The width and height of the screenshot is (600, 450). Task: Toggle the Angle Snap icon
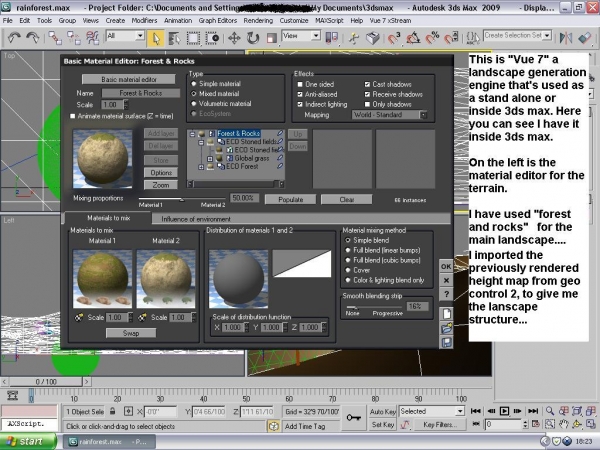click(x=413, y=38)
